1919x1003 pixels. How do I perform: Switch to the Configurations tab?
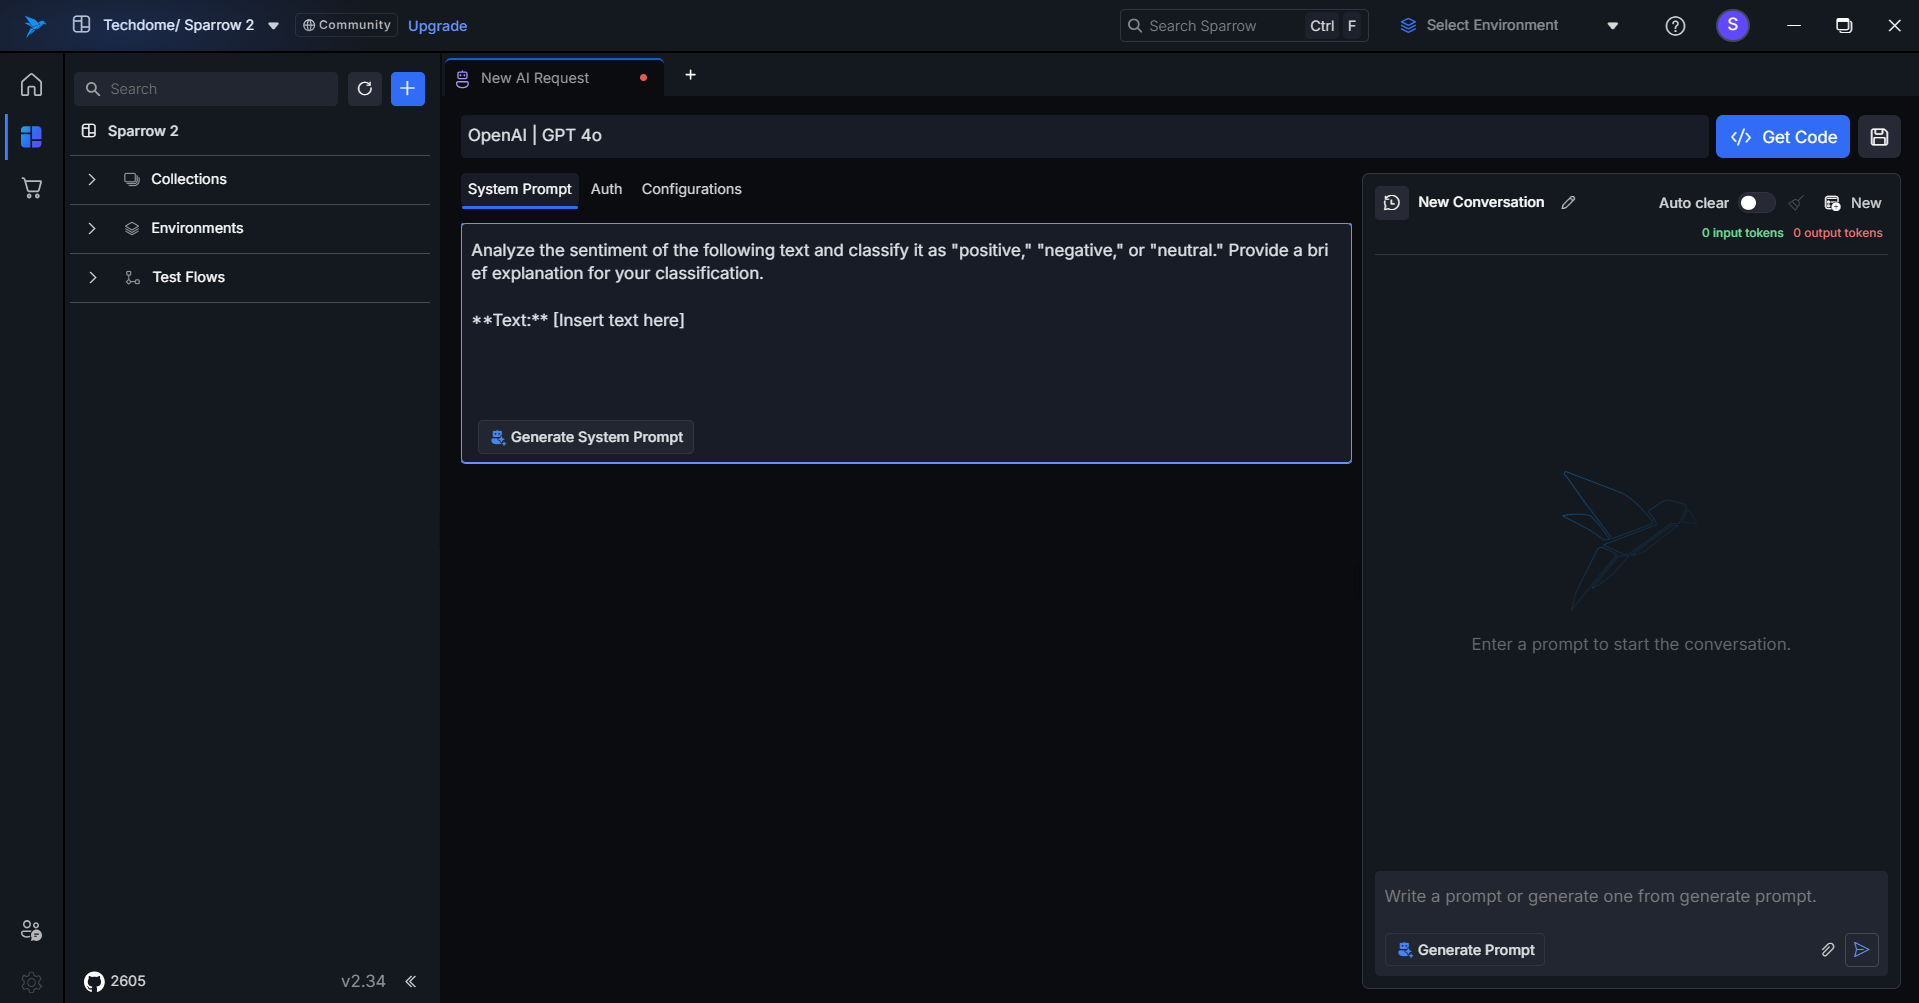coord(691,189)
